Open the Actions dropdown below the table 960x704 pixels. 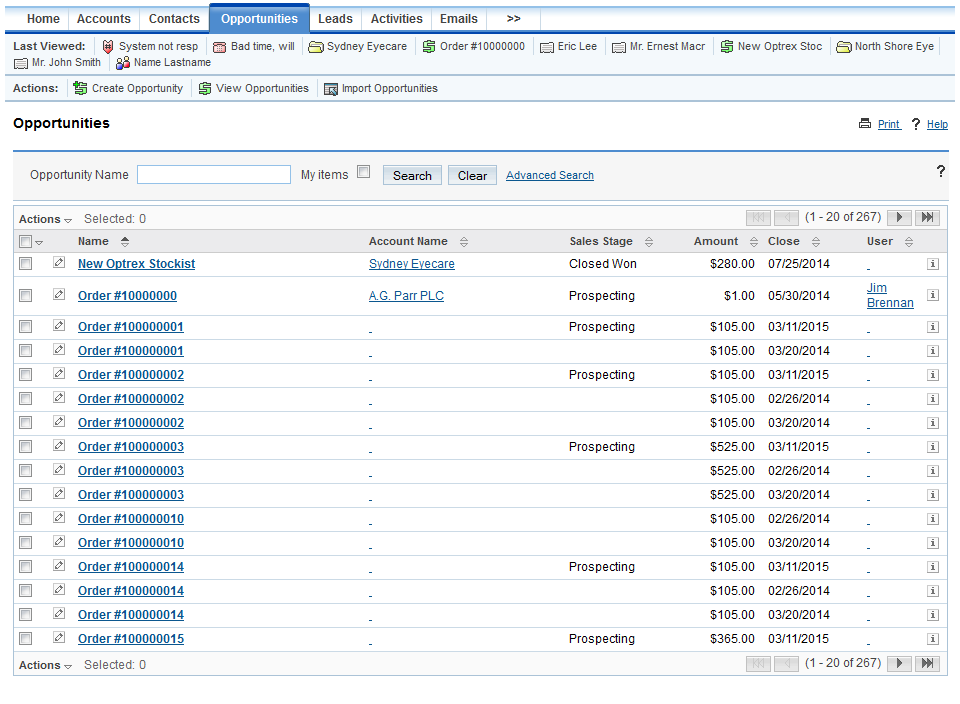tap(45, 665)
